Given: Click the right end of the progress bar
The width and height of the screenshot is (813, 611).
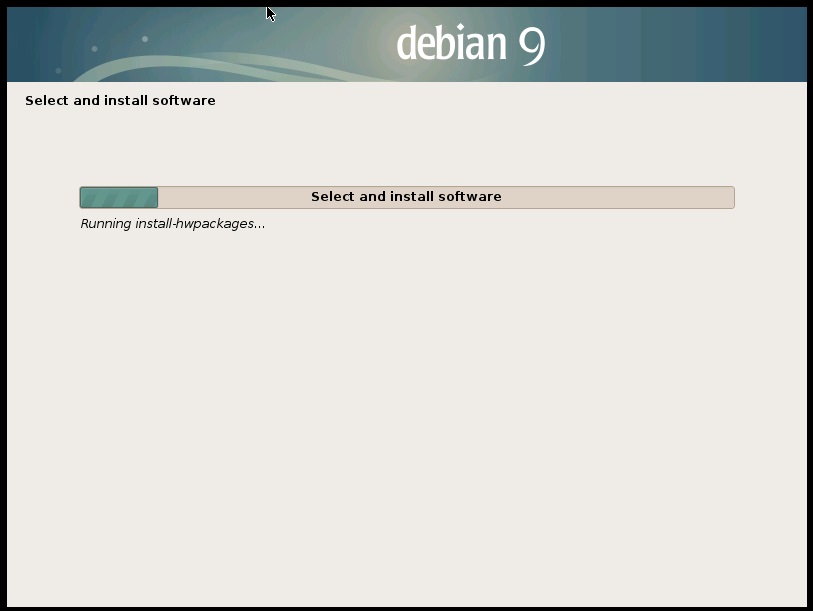Looking at the screenshot, I should tap(730, 197).
